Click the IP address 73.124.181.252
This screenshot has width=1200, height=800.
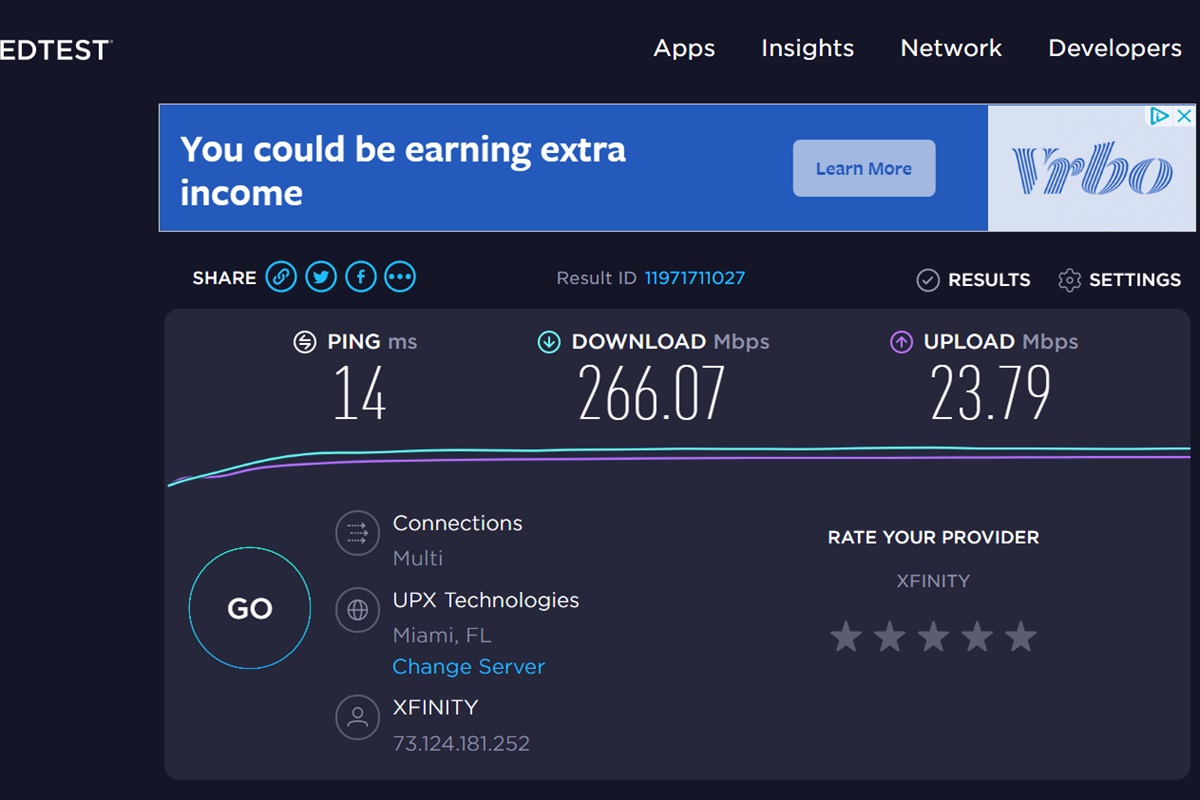461,744
